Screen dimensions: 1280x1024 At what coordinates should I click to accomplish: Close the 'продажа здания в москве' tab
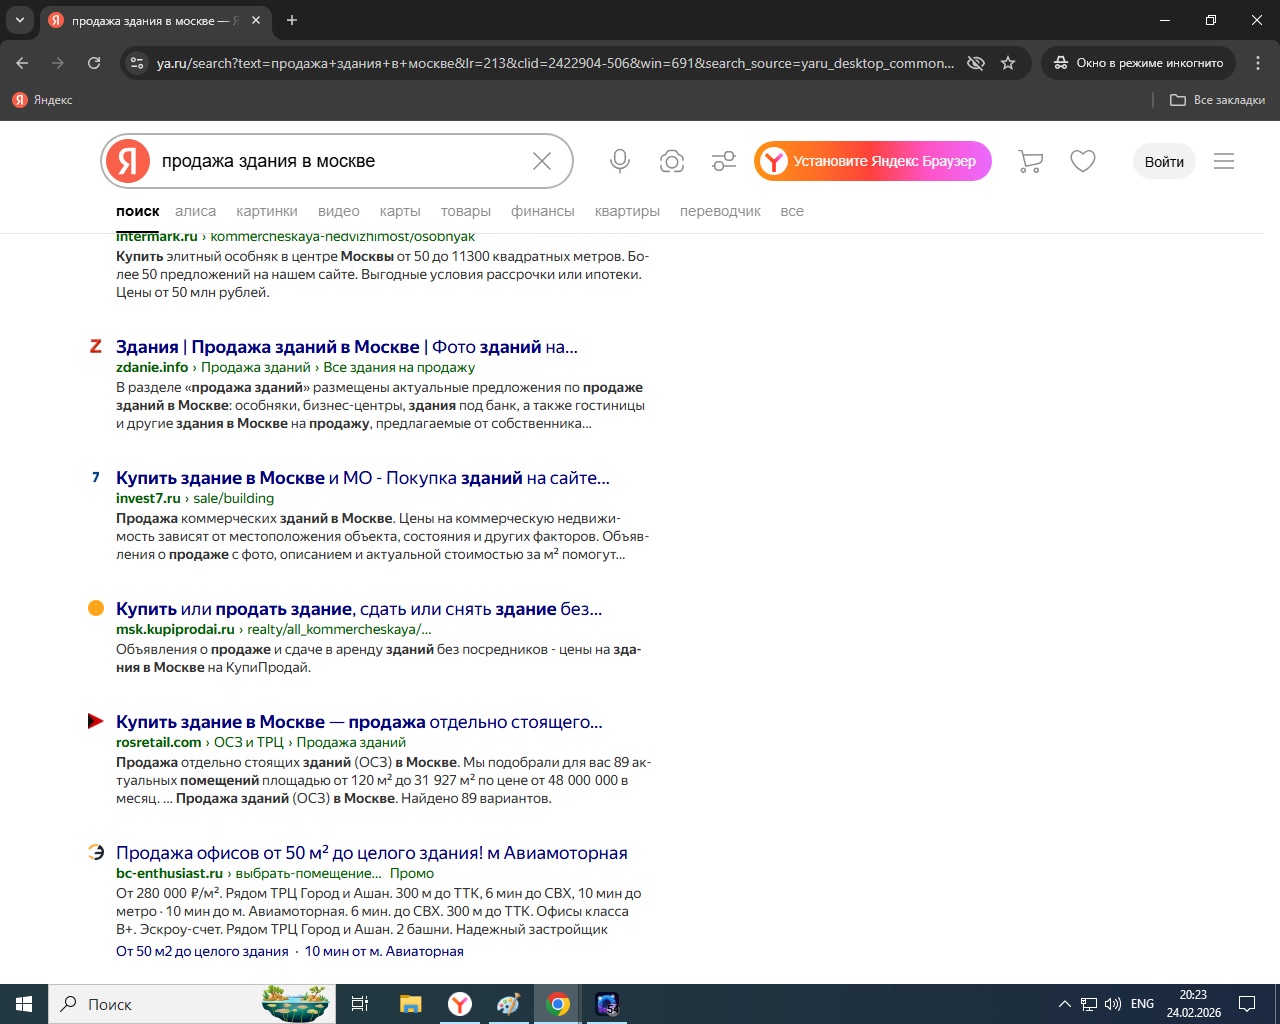click(x=256, y=20)
